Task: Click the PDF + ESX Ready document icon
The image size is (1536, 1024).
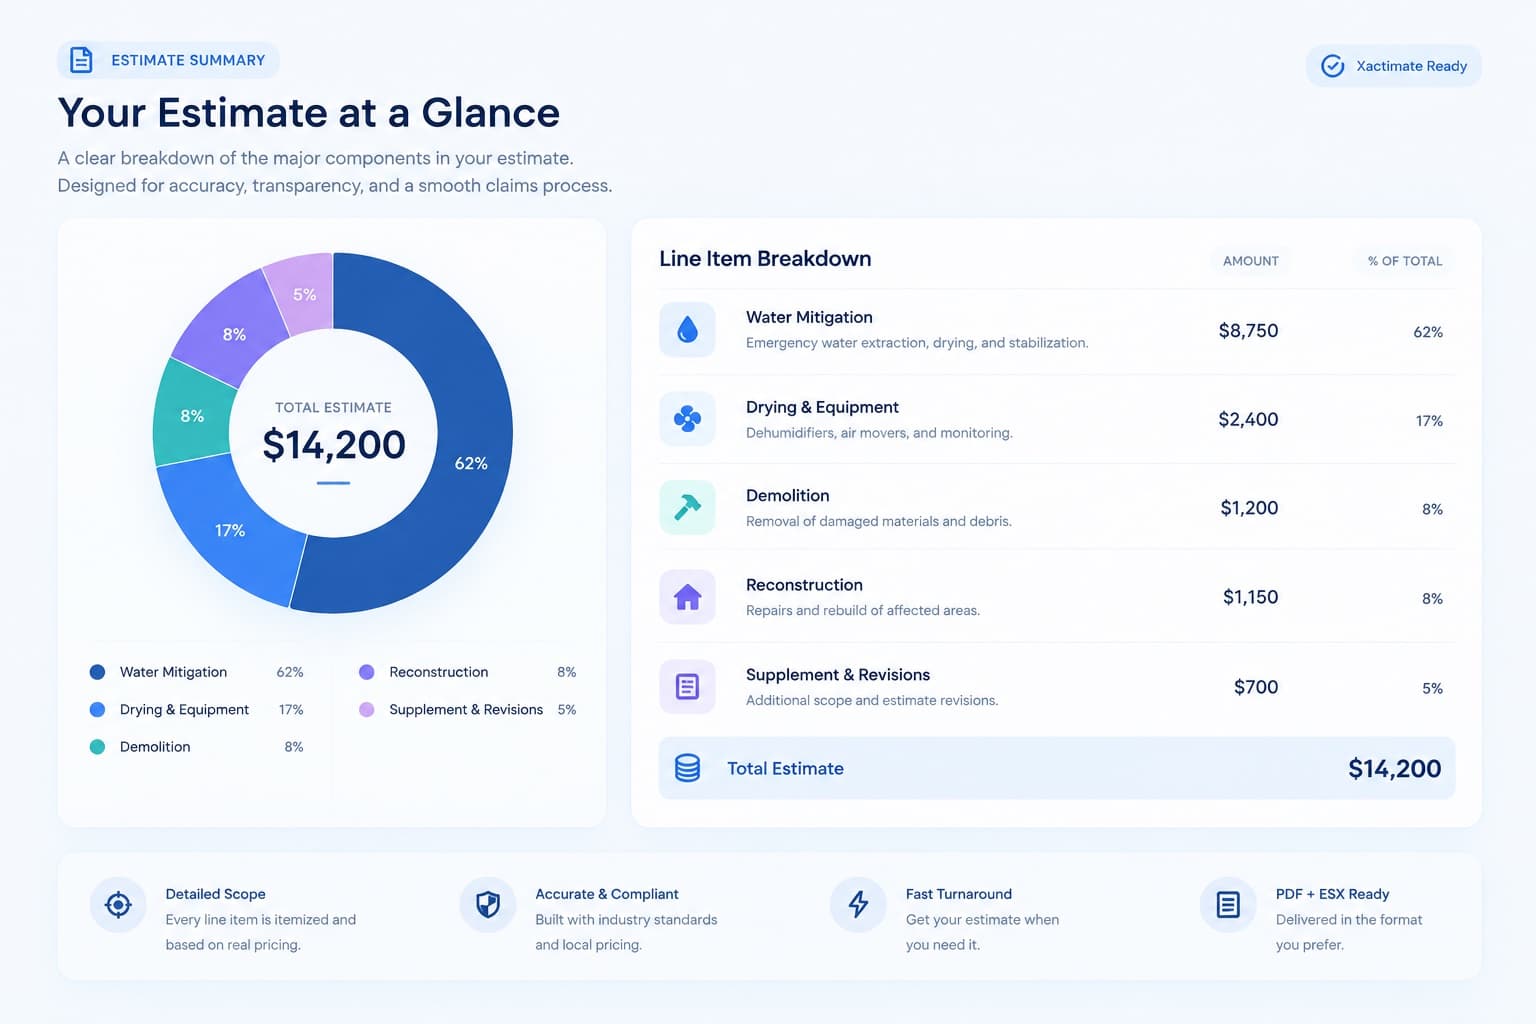Action: click(x=1228, y=905)
